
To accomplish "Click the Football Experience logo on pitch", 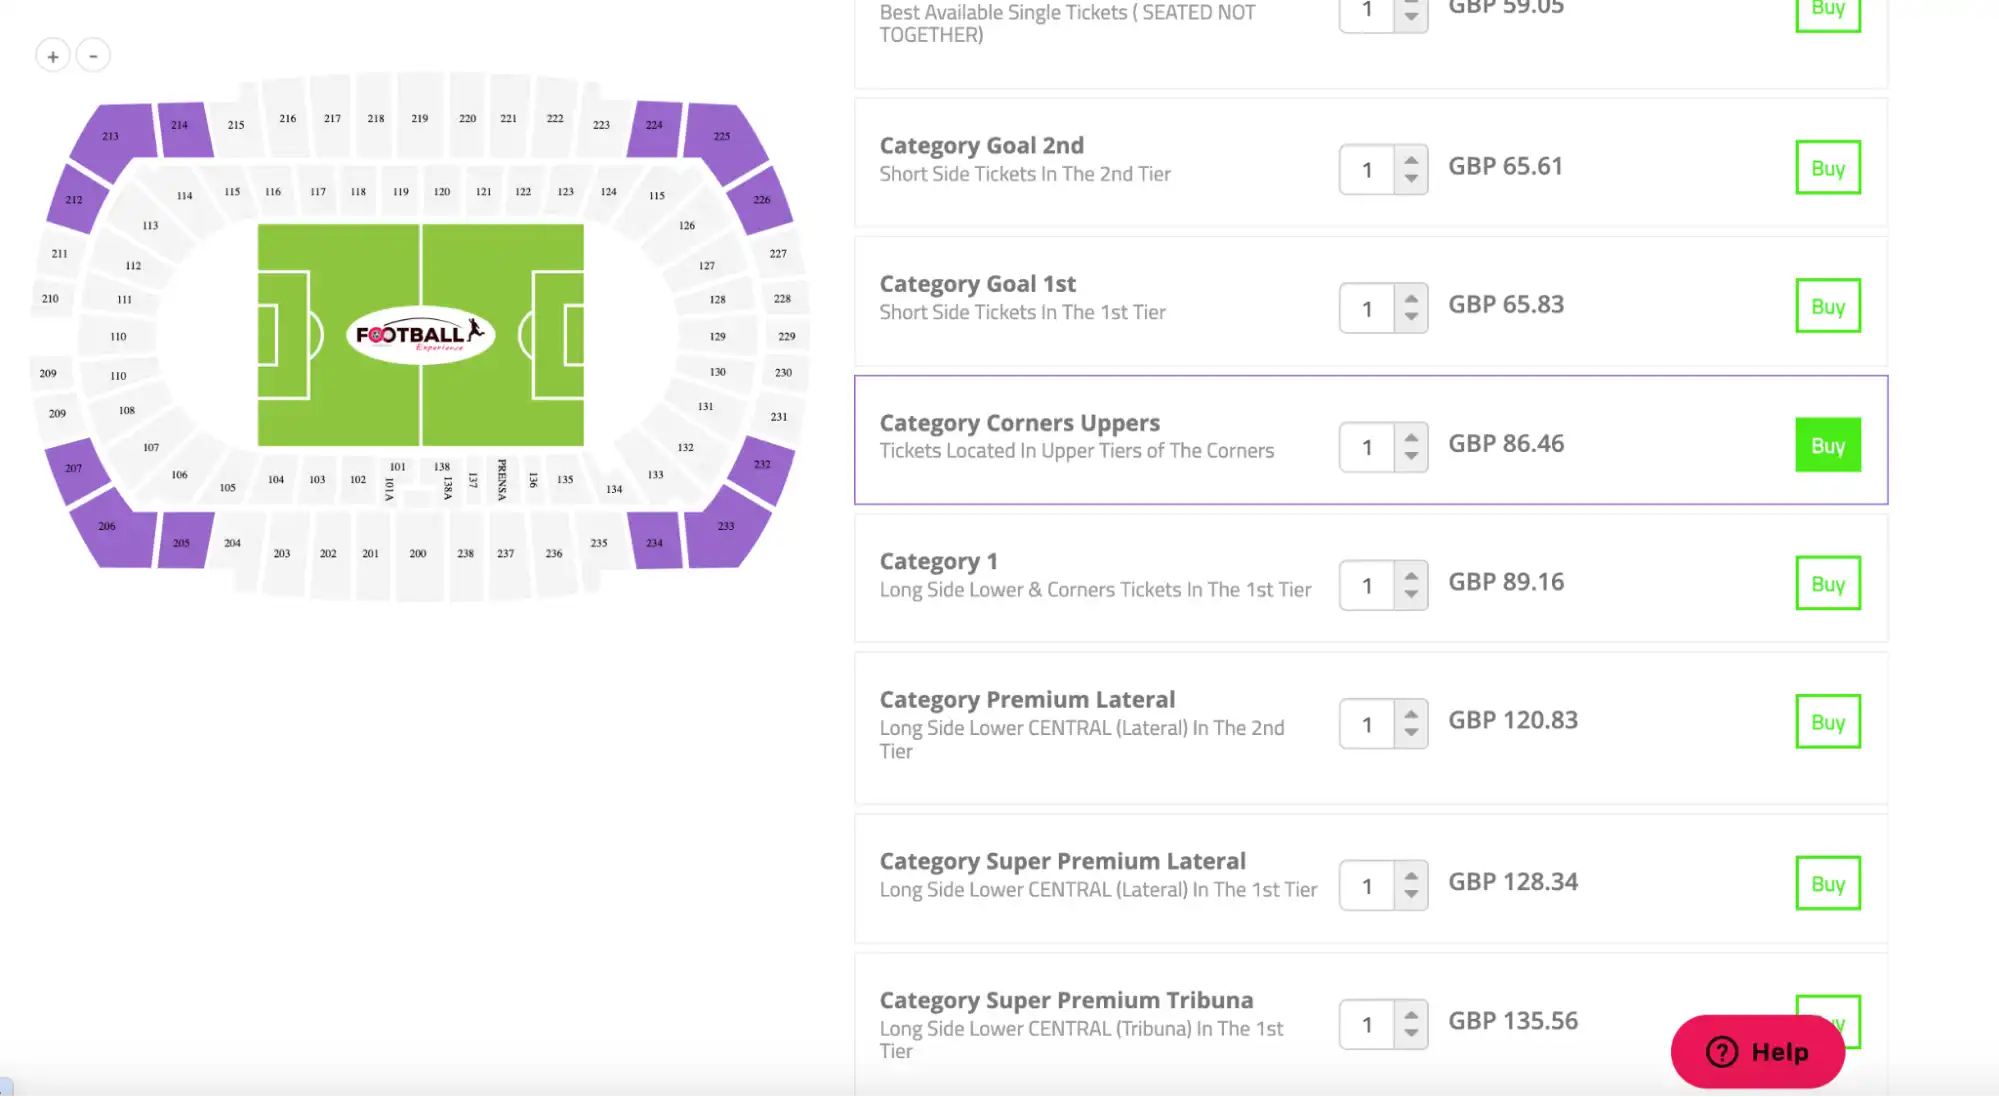I will point(420,334).
